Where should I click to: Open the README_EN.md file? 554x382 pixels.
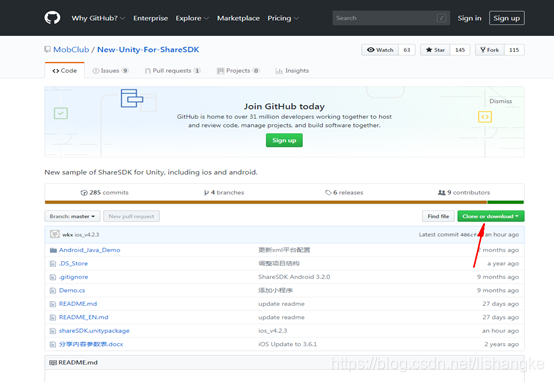click(83, 317)
